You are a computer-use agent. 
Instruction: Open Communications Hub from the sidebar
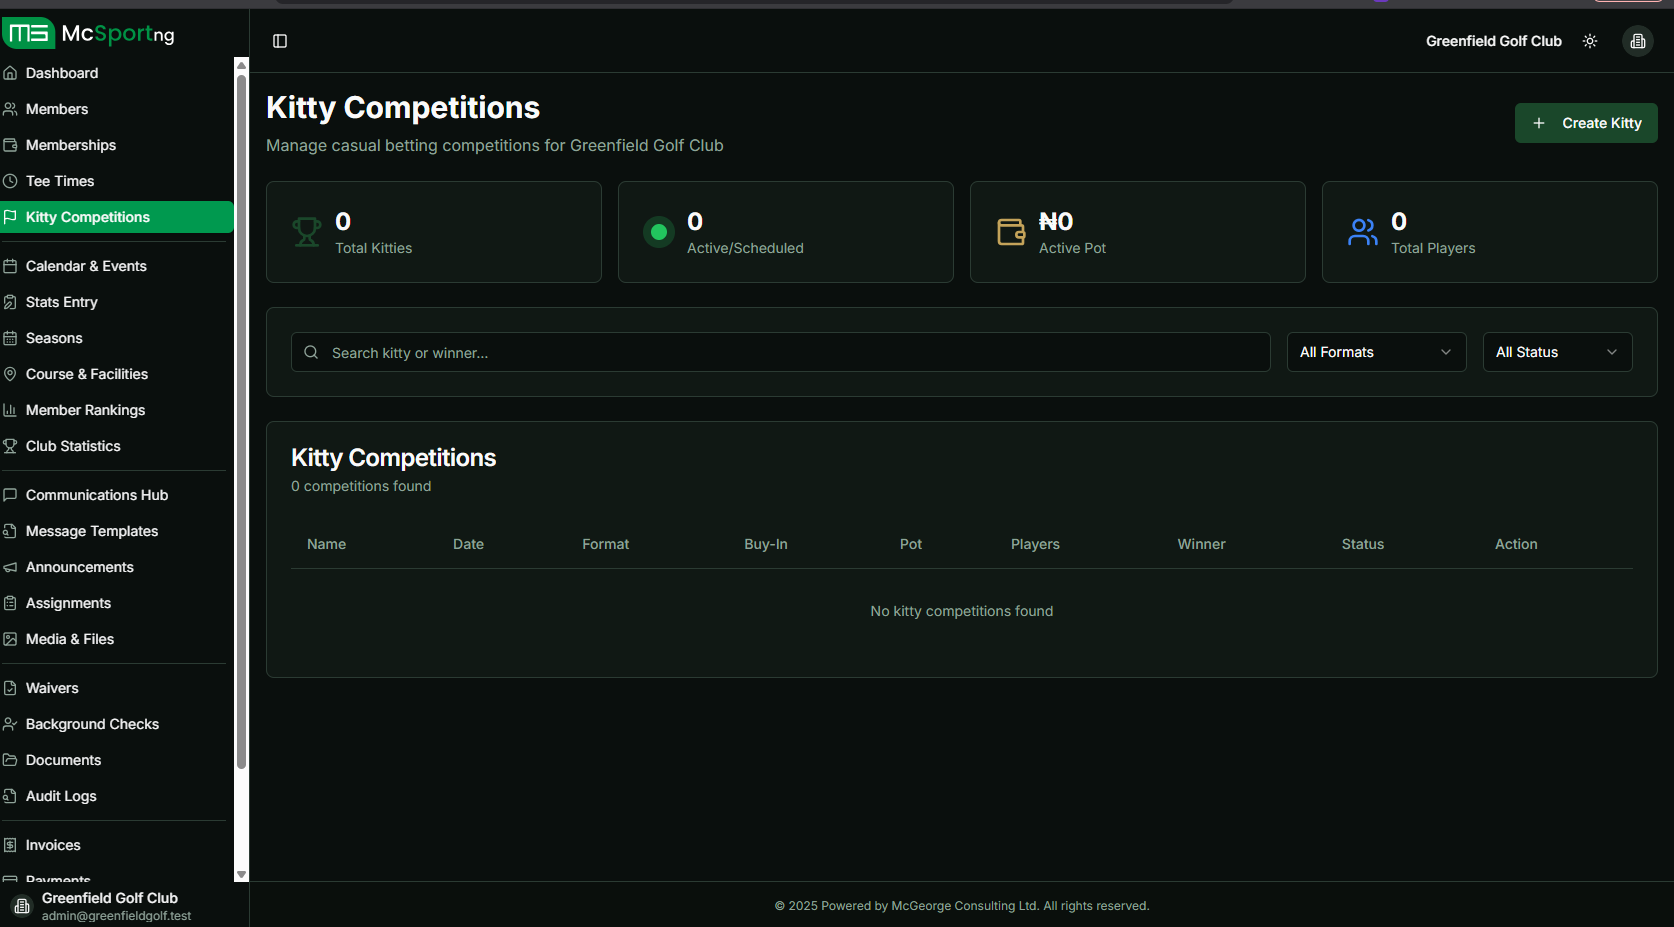click(x=96, y=495)
